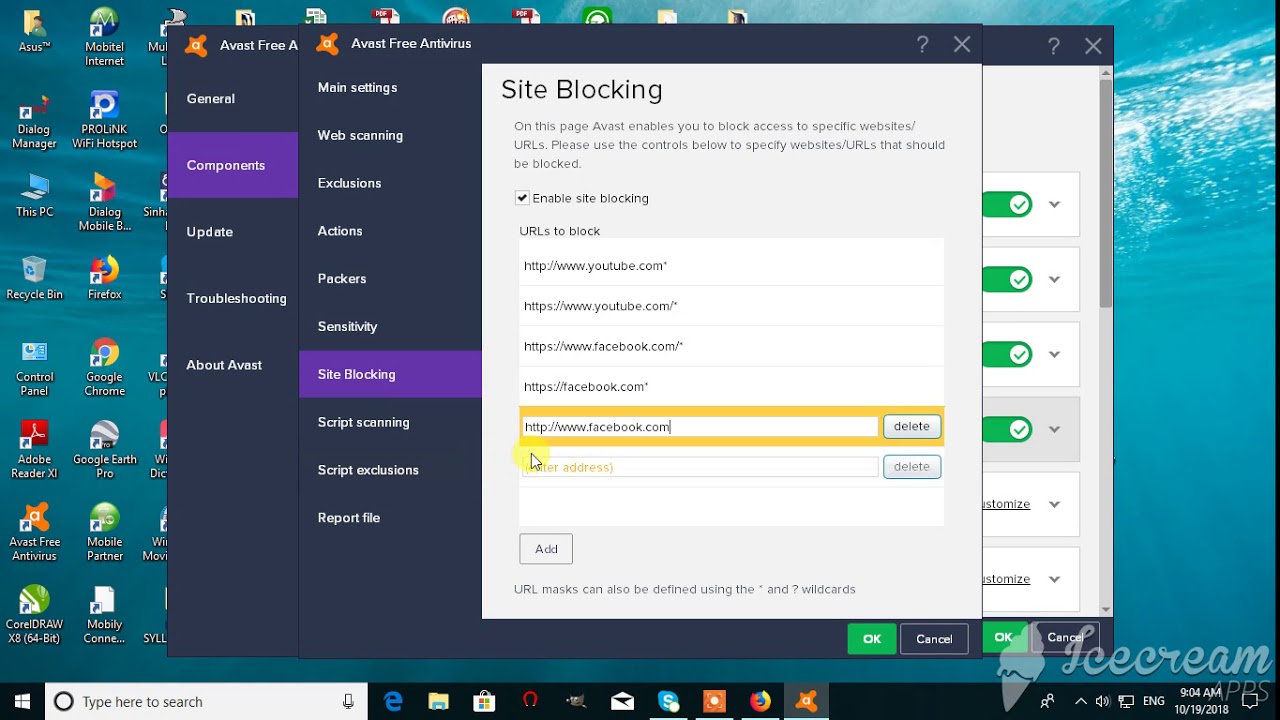
Task: Open Adobe Reader XI shortcut
Action: point(34,450)
